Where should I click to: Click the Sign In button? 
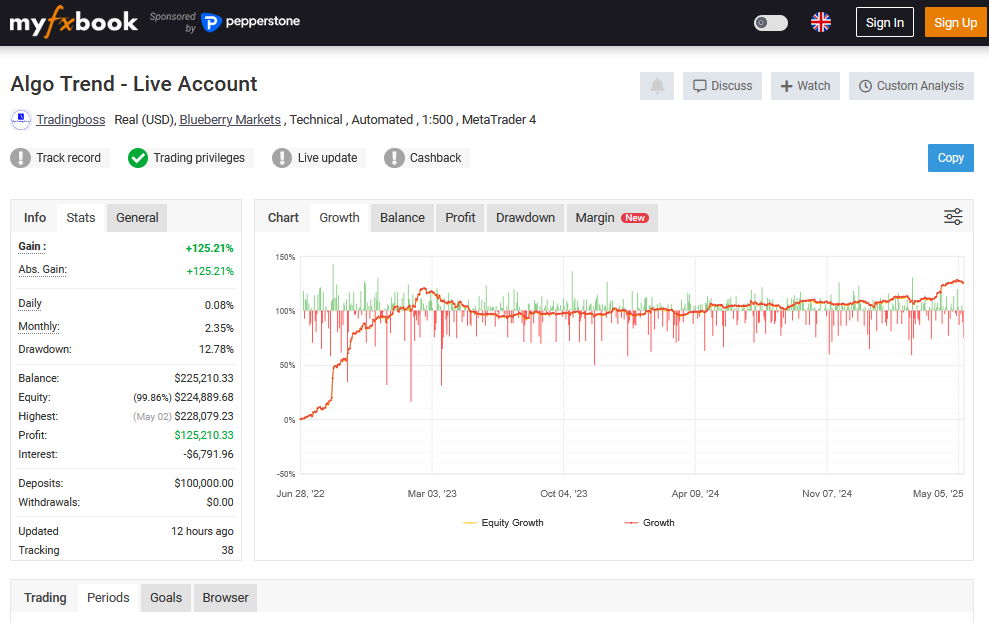click(884, 23)
